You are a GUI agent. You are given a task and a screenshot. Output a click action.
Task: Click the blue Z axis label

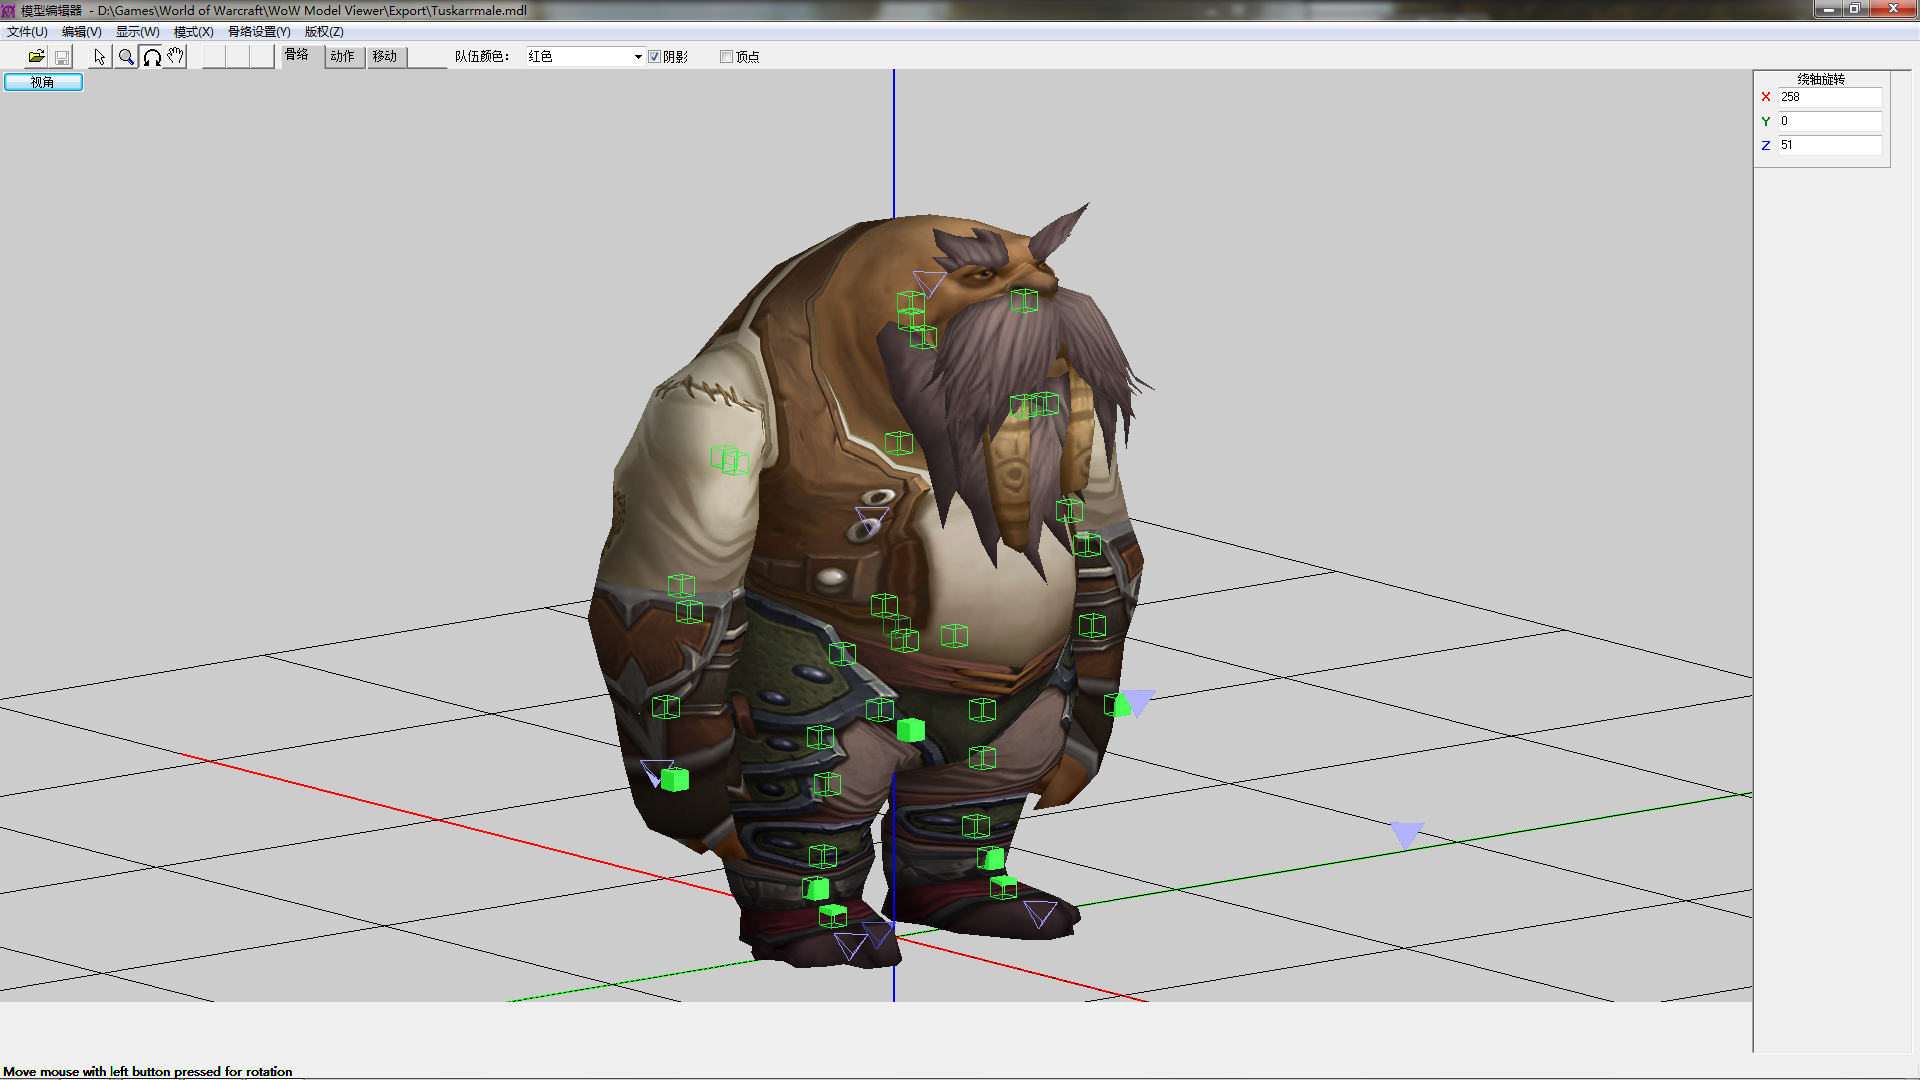click(x=1766, y=145)
